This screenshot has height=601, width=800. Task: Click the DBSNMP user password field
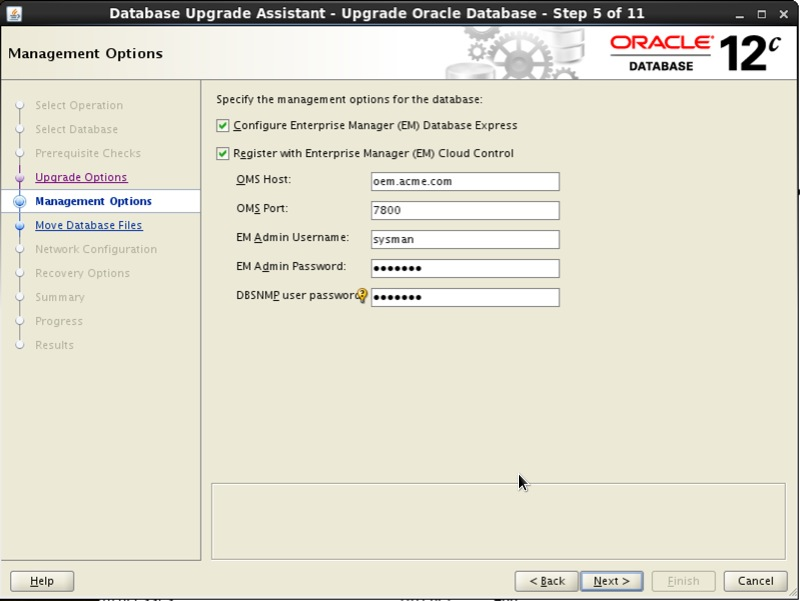click(465, 297)
